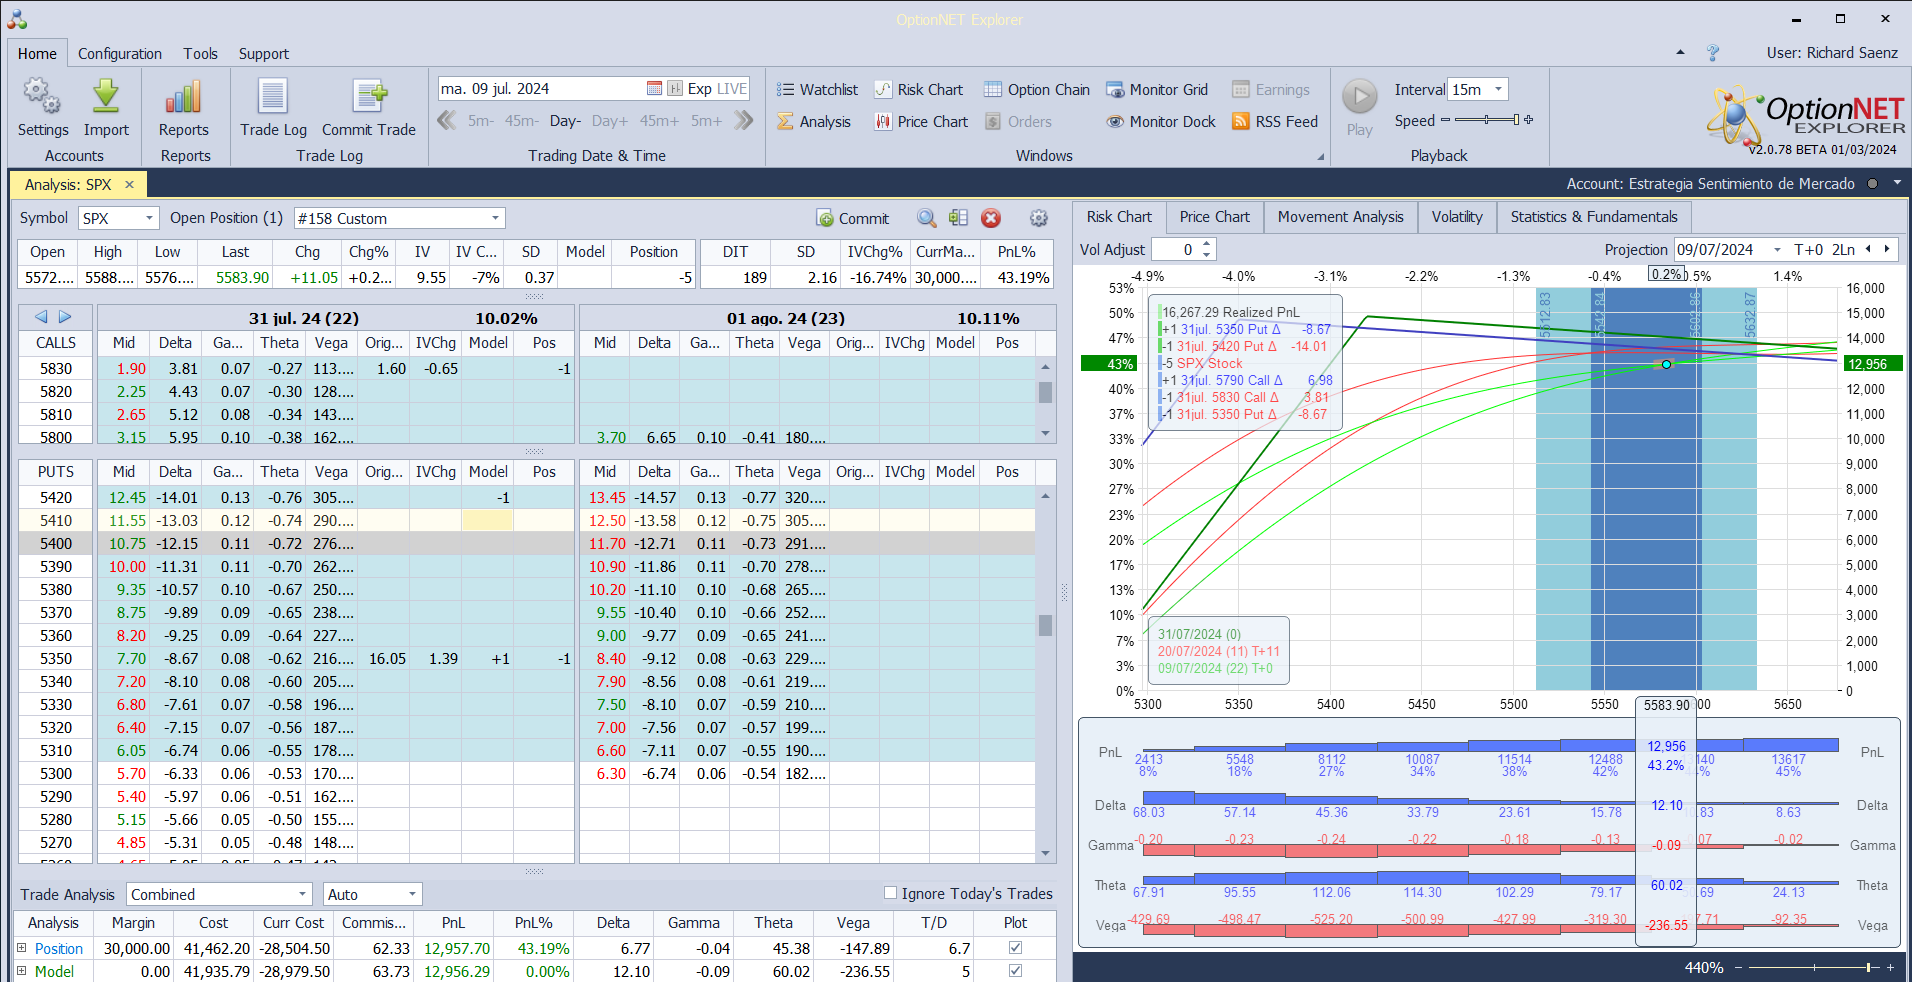Switch to the Volatility tab
1912x982 pixels.
click(x=1456, y=217)
